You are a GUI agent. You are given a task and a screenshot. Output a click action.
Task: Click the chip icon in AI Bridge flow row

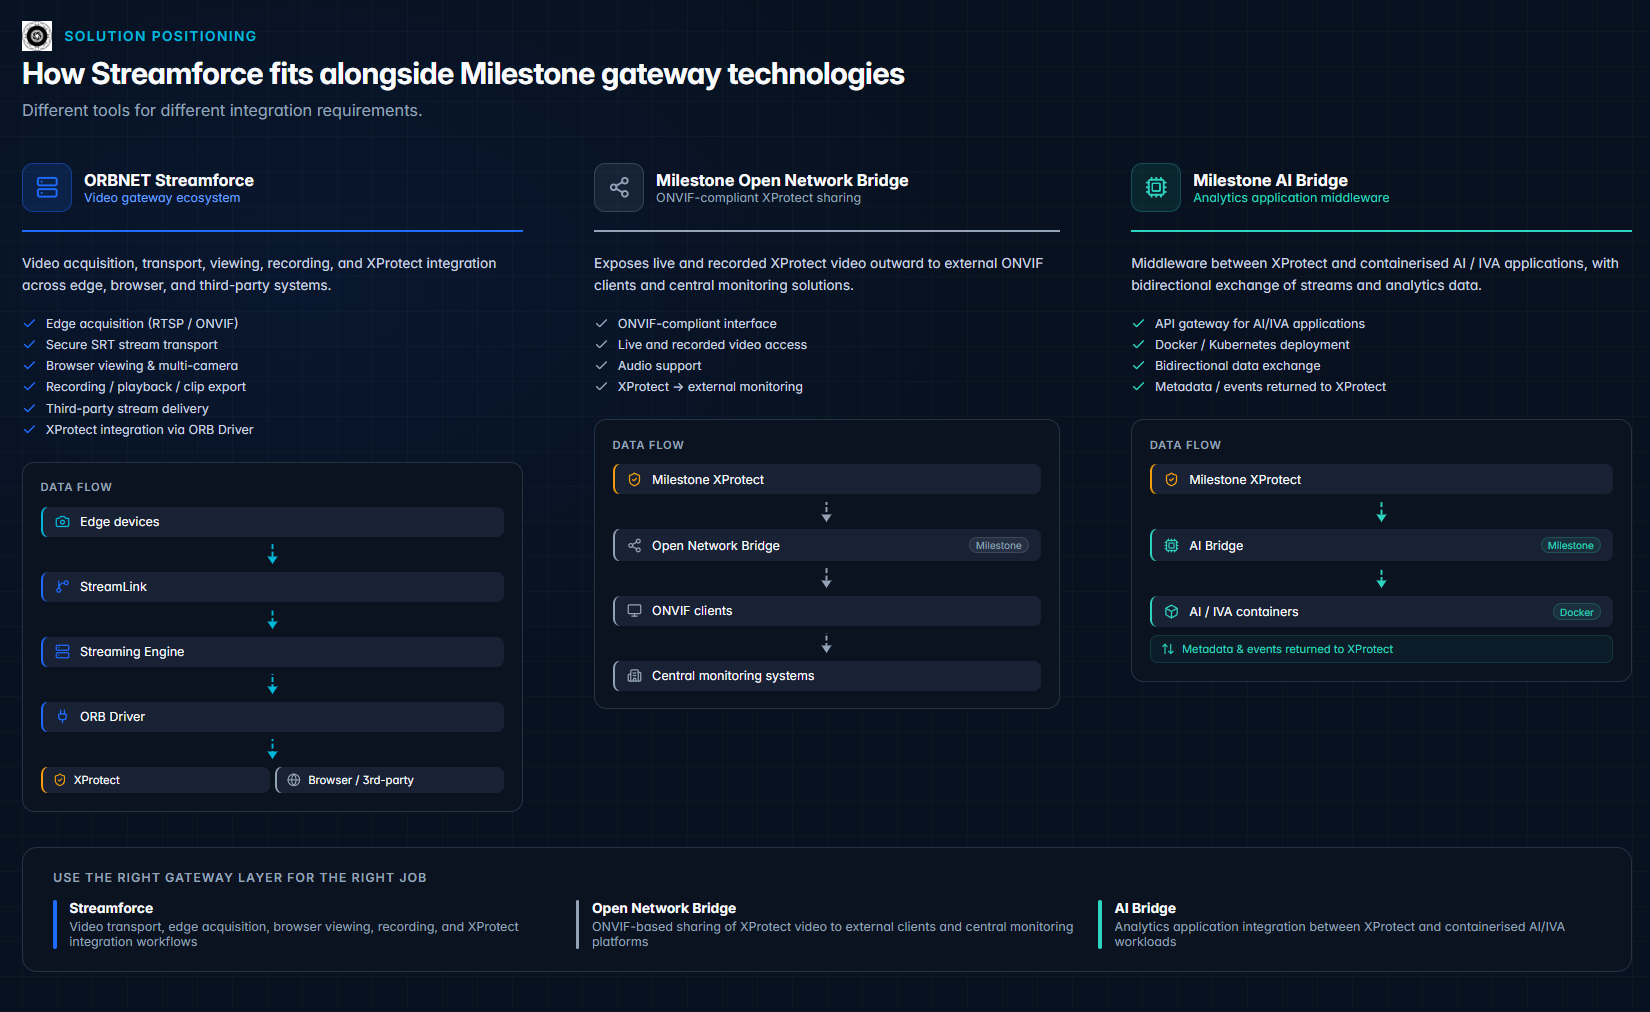click(1171, 546)
